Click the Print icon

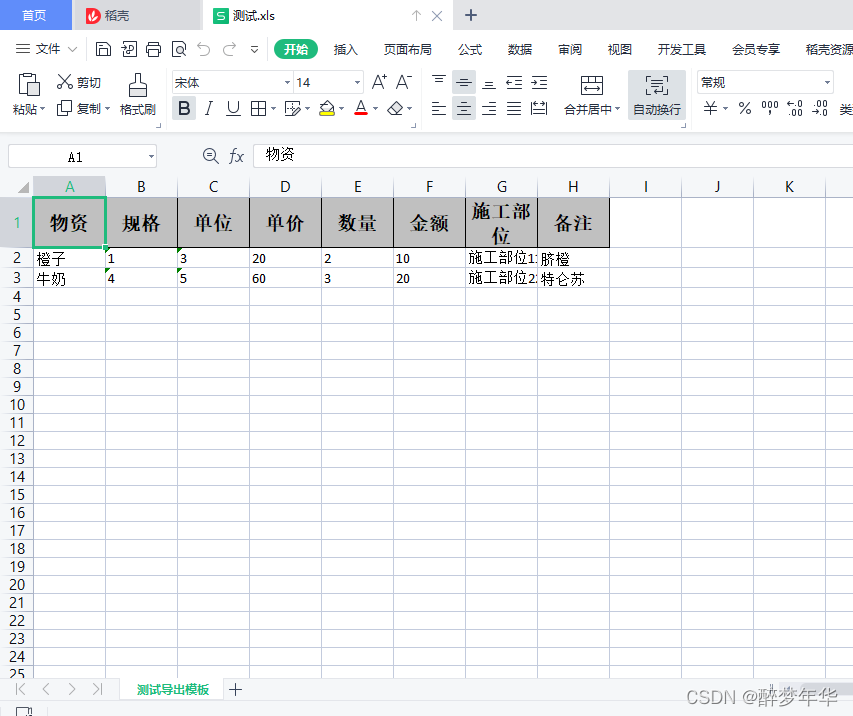click(153, 49)
